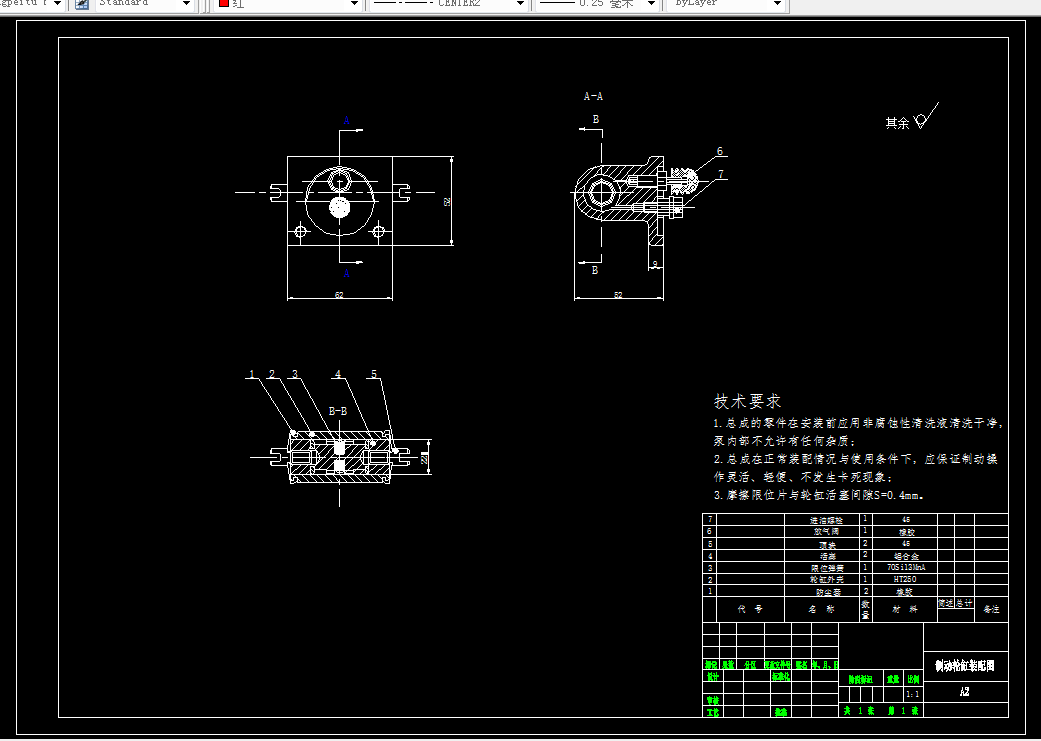Viewport: 1041px width, 741px height.
Task: Select the 放气阀 part name cell
Action: pyautogui.click(x=823, y=532)
